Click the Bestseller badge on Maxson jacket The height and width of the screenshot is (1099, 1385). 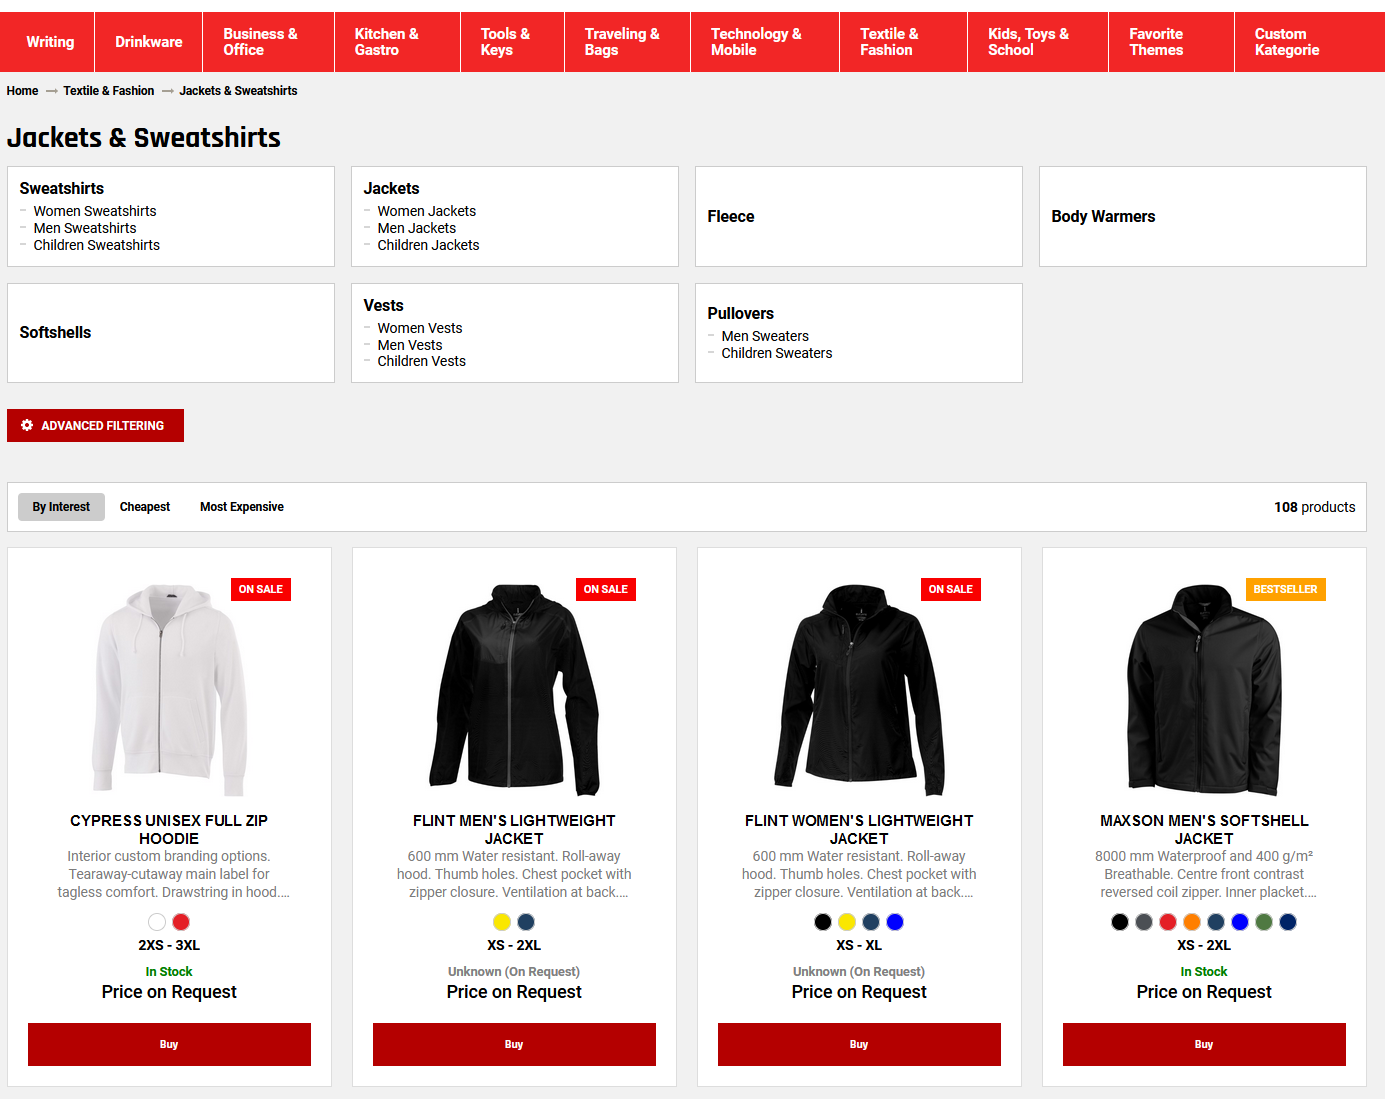pos(1285,589)
